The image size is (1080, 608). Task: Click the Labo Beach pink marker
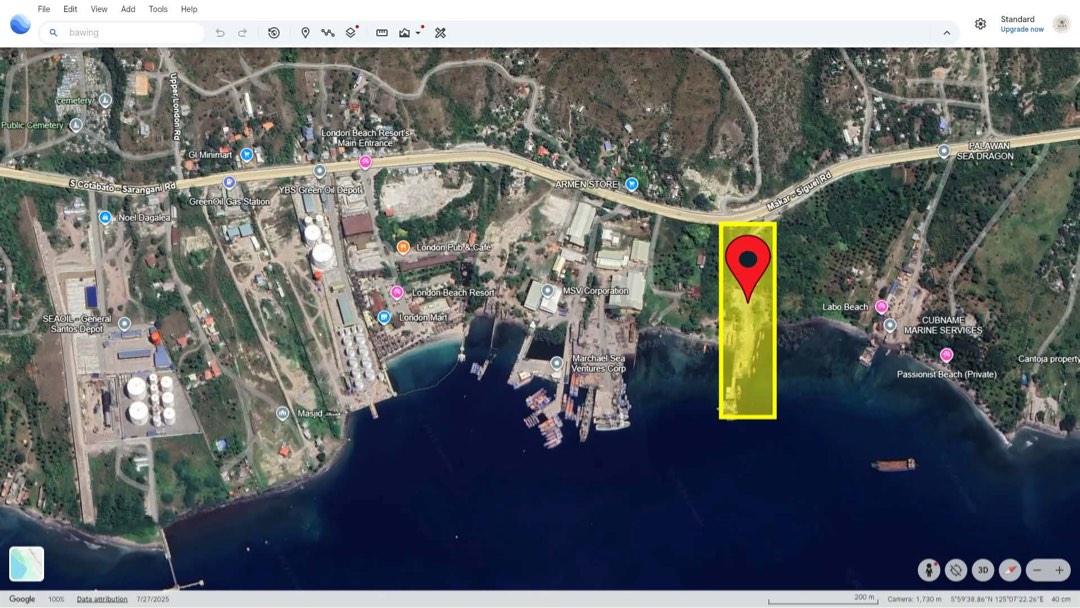tap(881, 306)
